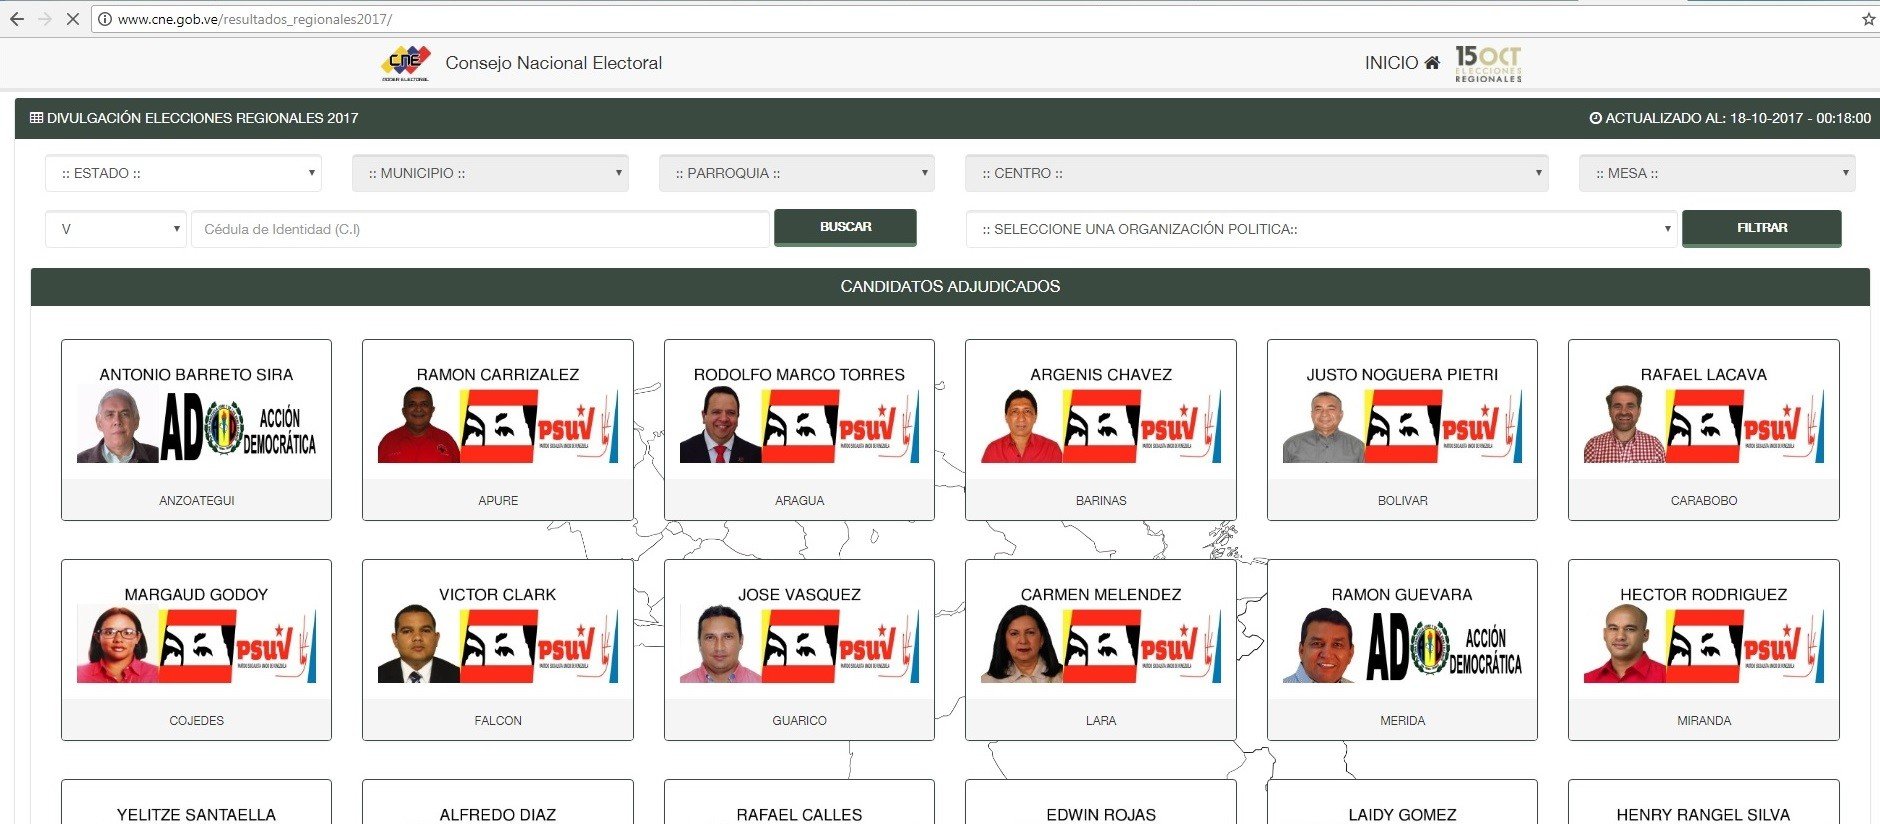Click the Cédula de Identidad input field
Viewport: 1880px width, 828px height.
click(480, 229)
